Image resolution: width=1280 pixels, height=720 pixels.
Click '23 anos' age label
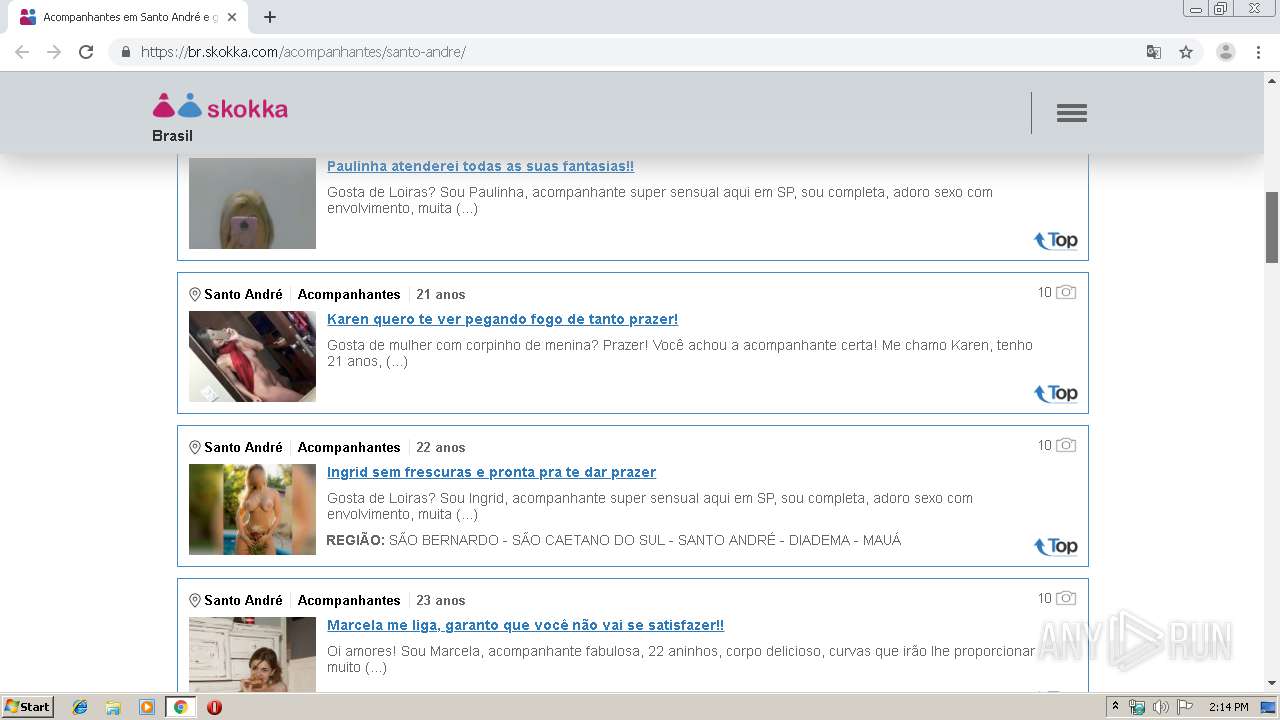[441, 600]
